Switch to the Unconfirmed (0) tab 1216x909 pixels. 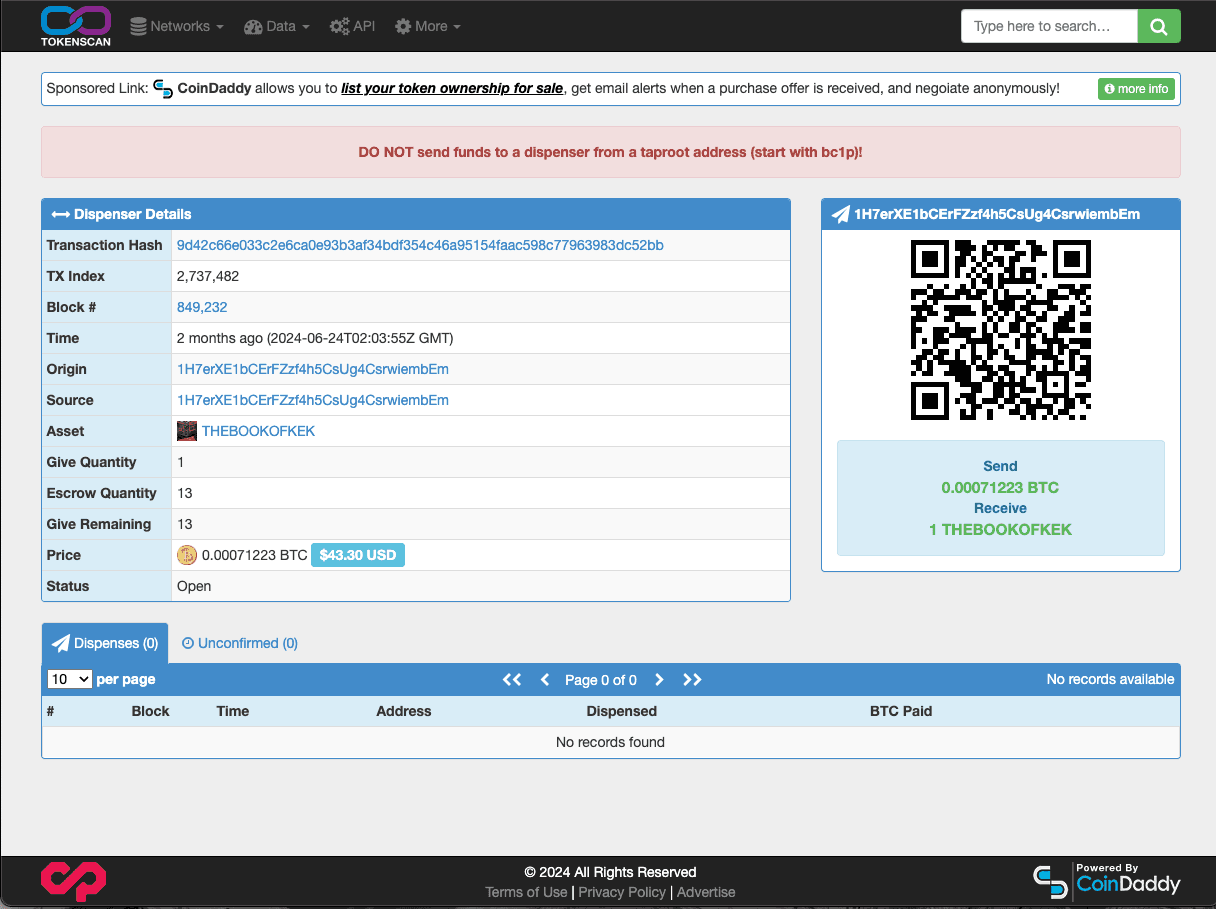click(x=240, y=643)
